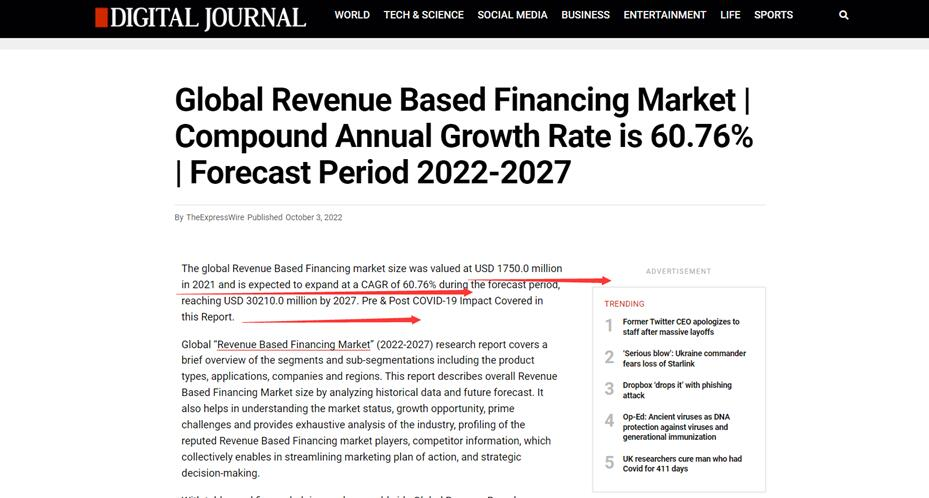Click the Trending section heading
This screenshot has width=929, height=498.
tap(624, 304)
